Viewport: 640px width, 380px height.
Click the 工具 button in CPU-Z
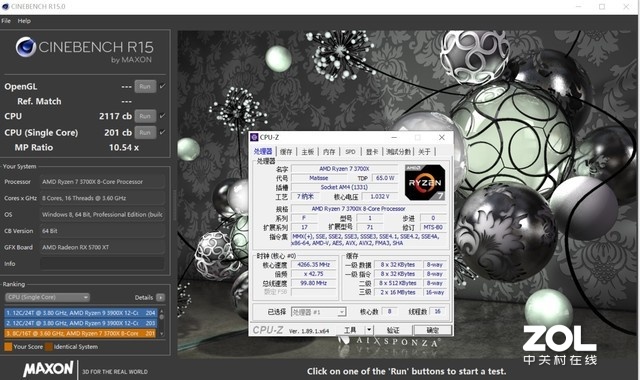350,330
